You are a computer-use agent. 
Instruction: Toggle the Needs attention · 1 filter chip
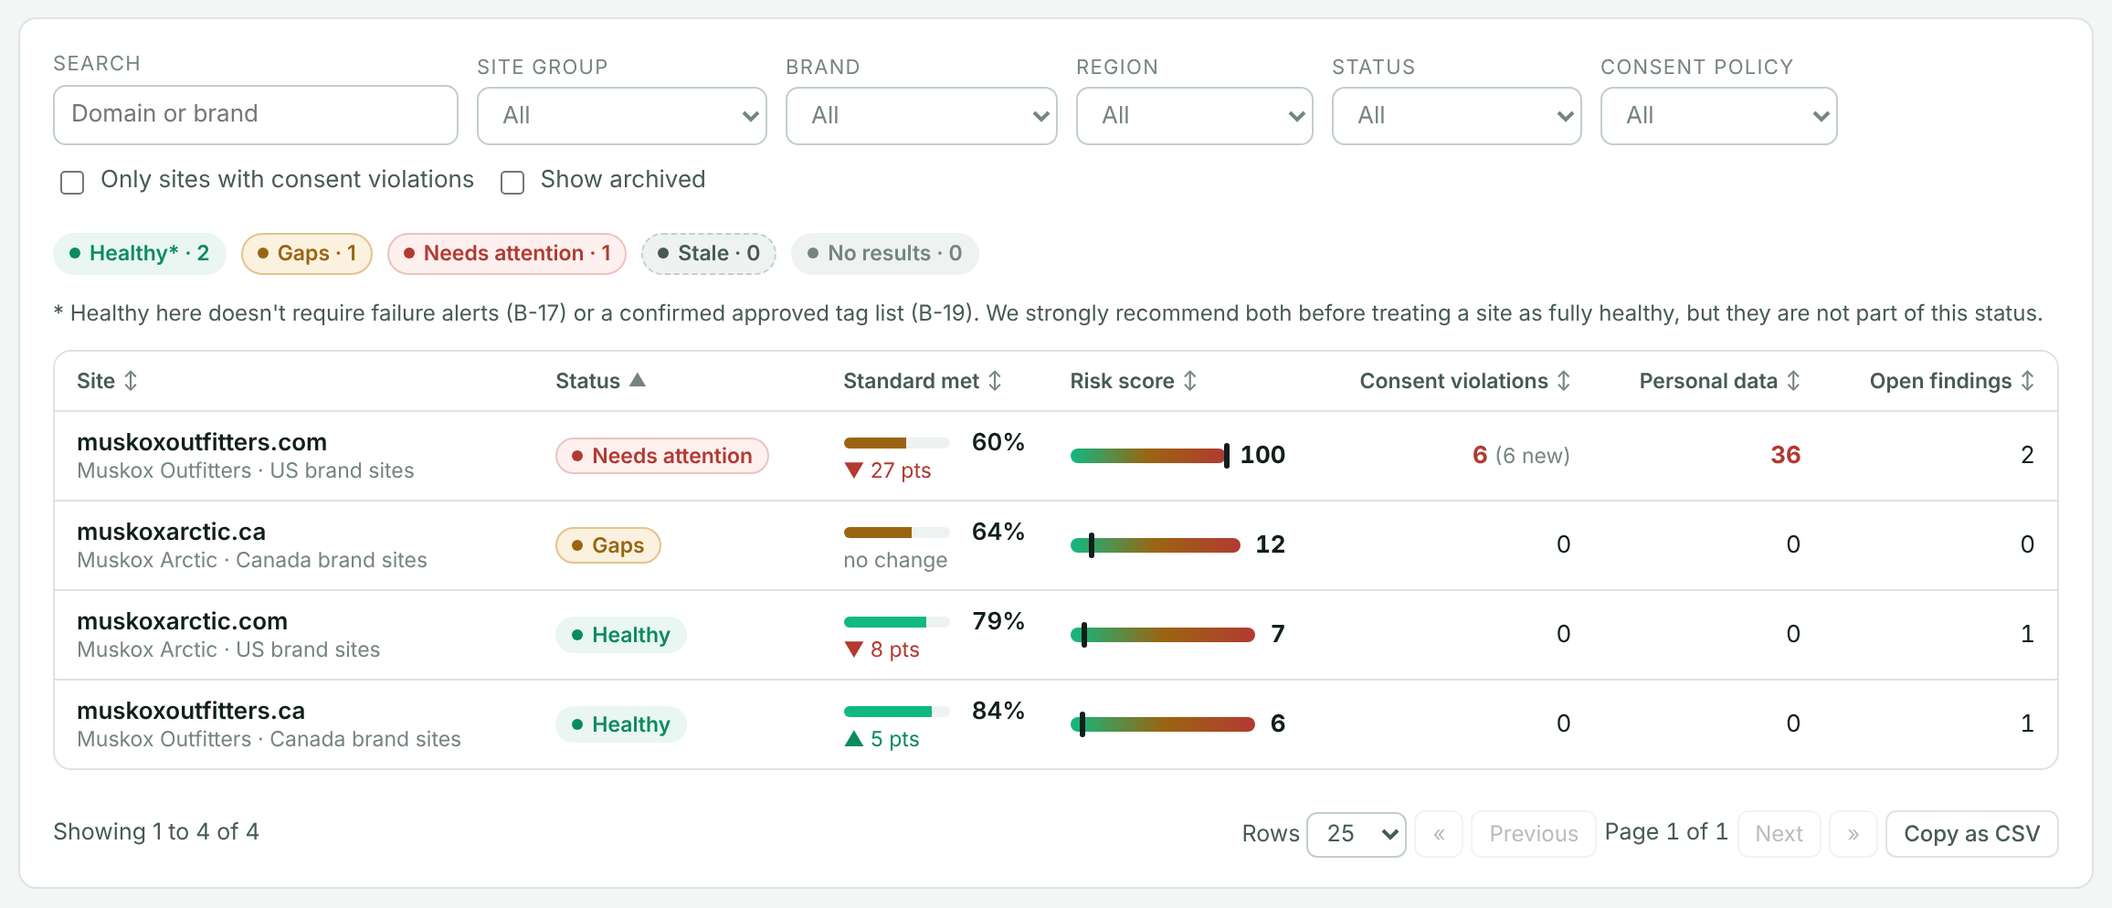tap(507, 253)
